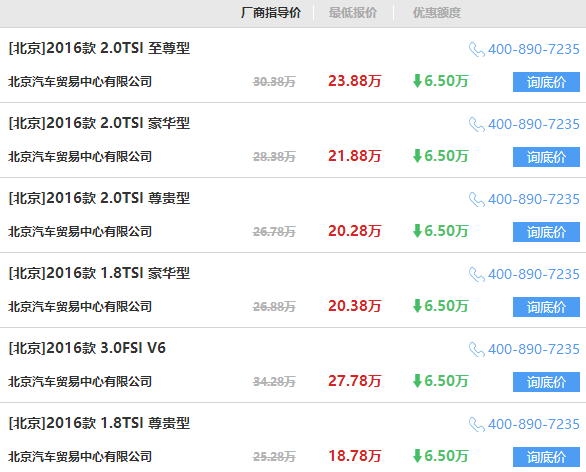Click green 6.50万 discount in 至尊型 row
586x472 pixels.
pyautogui.click(x=446, y=81)
